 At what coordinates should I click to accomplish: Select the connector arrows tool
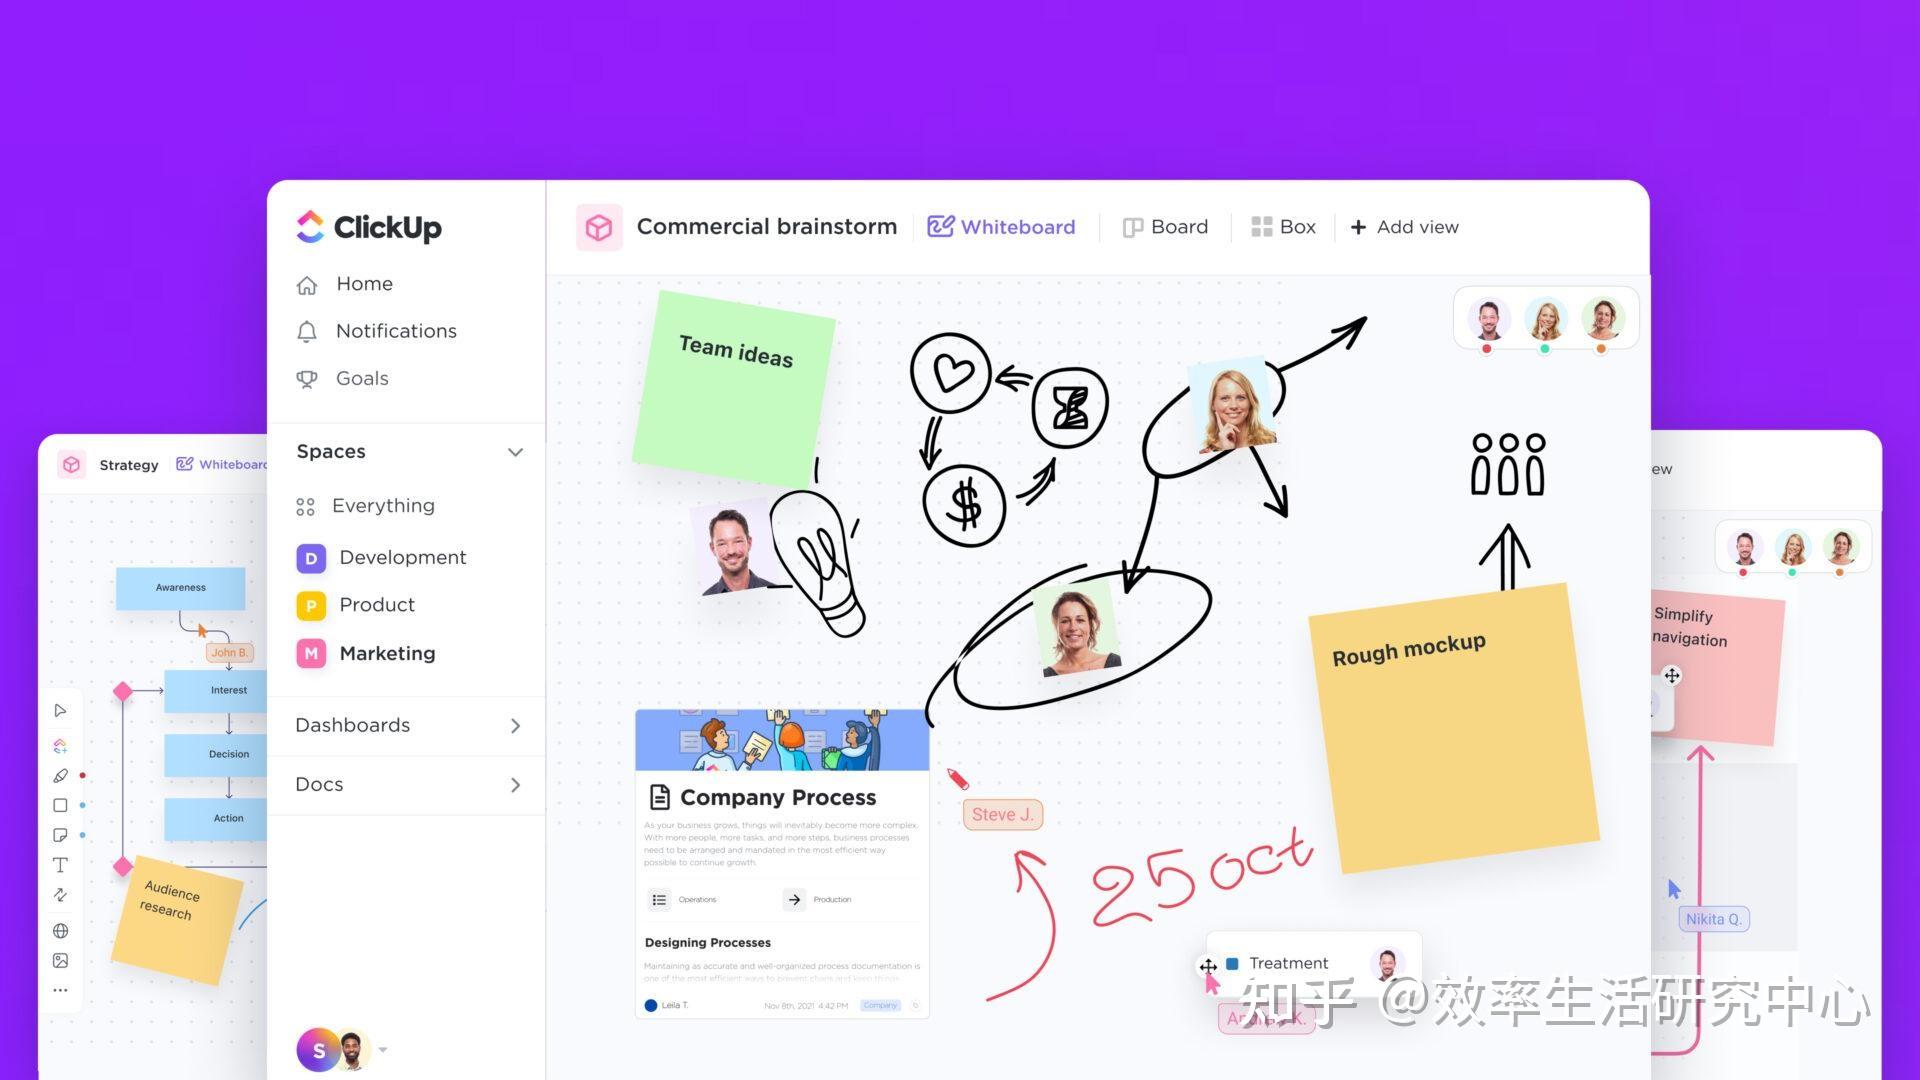point(60,895)
